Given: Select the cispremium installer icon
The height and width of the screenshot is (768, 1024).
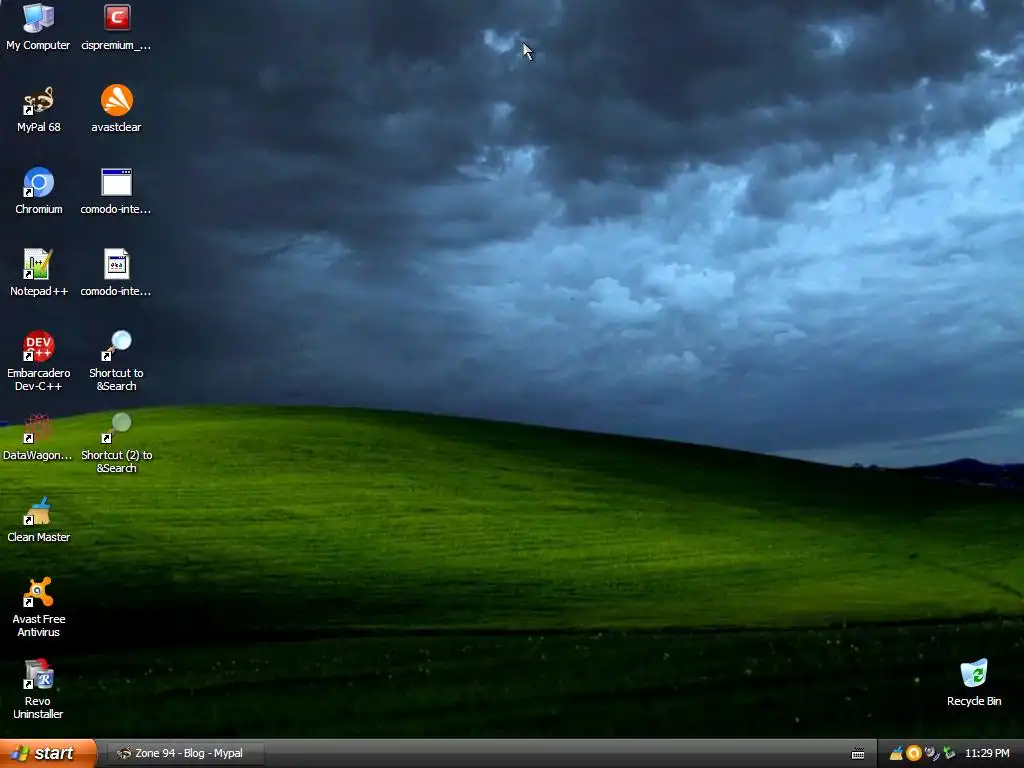Looking at the screenshot, I should click(x=116, y=27).
